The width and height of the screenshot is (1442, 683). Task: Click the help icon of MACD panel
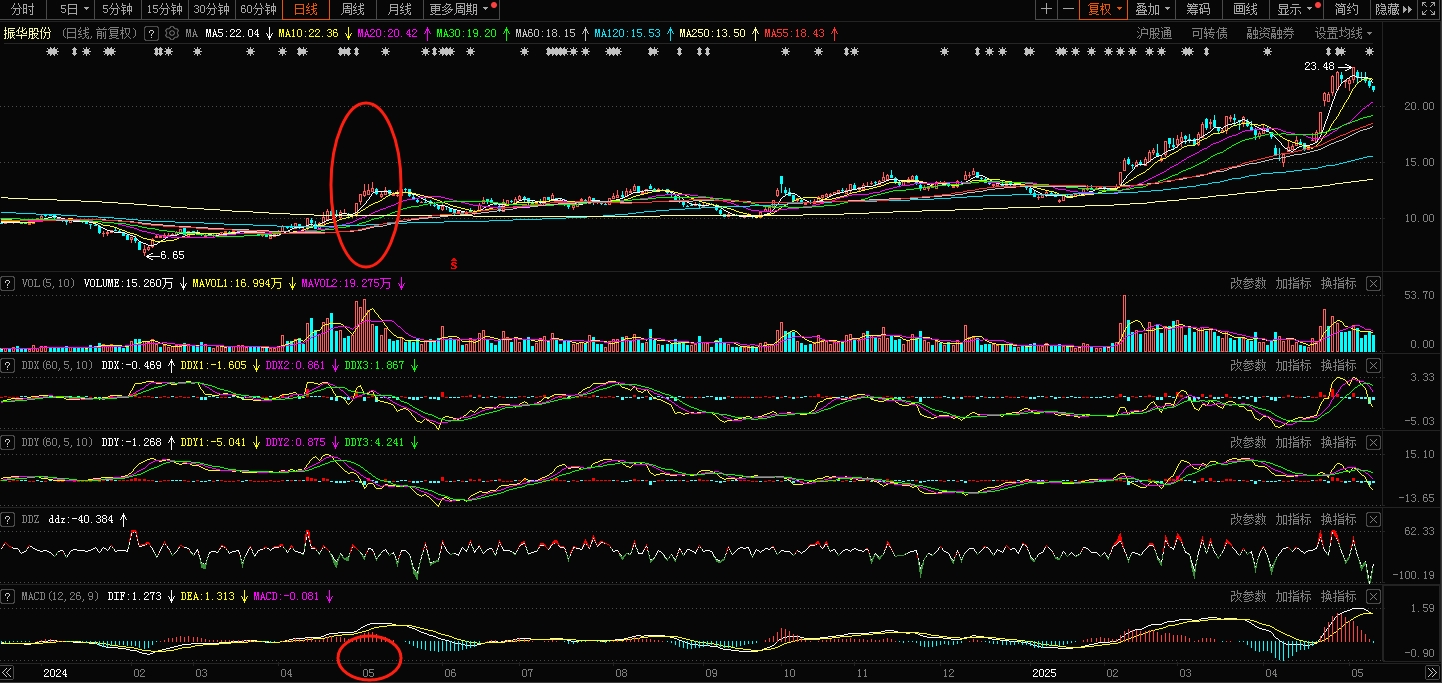coord(9,597)
